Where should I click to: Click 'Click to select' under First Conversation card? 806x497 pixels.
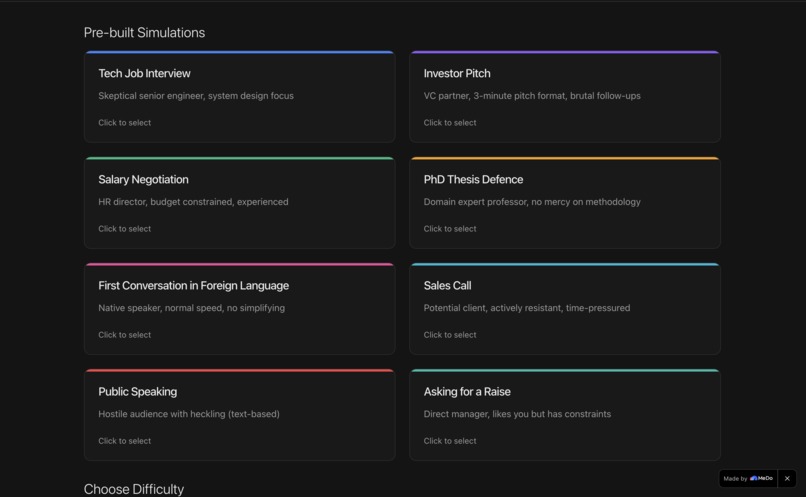click(x=124, y=335)
